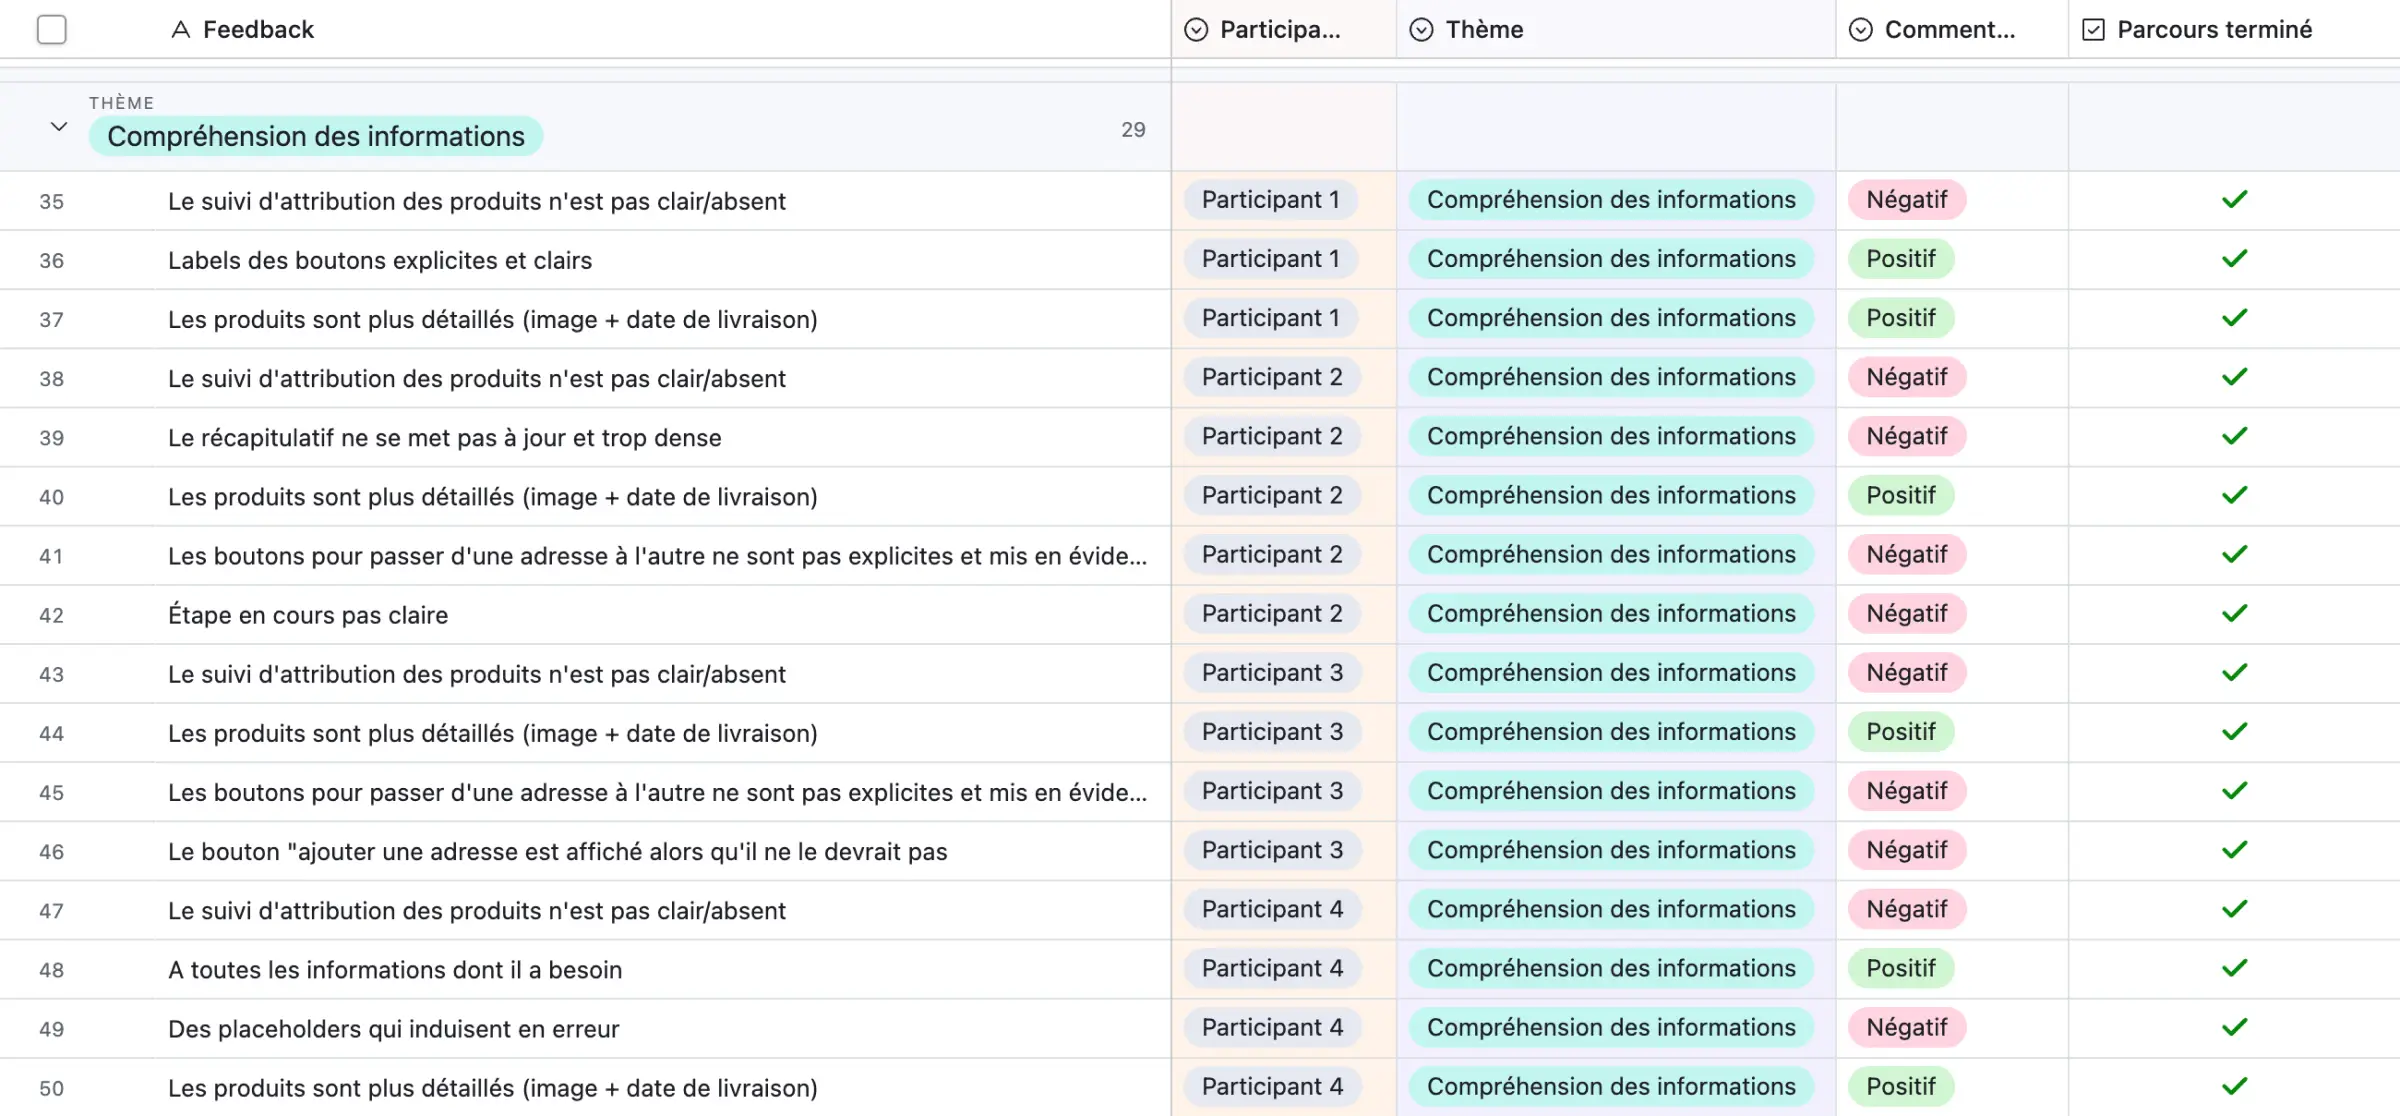Collapse the Compréhension des informations group
The image size is (2400, 1116).
click(x=59, y=127)
